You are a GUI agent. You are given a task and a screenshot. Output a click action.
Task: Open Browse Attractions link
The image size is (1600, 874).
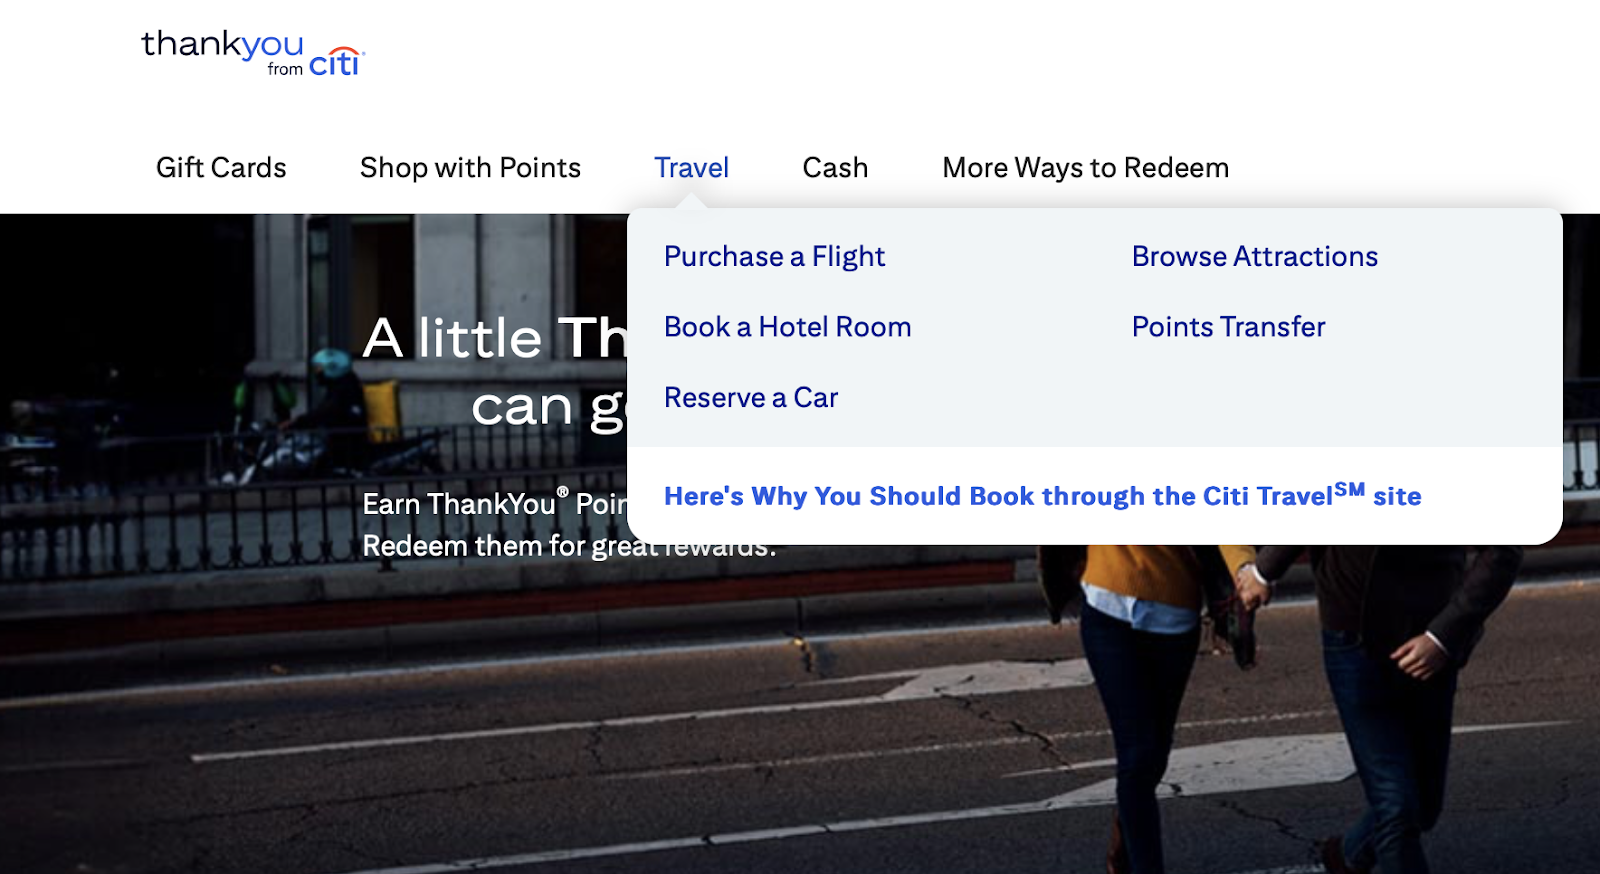click(x=1254, y=257)
